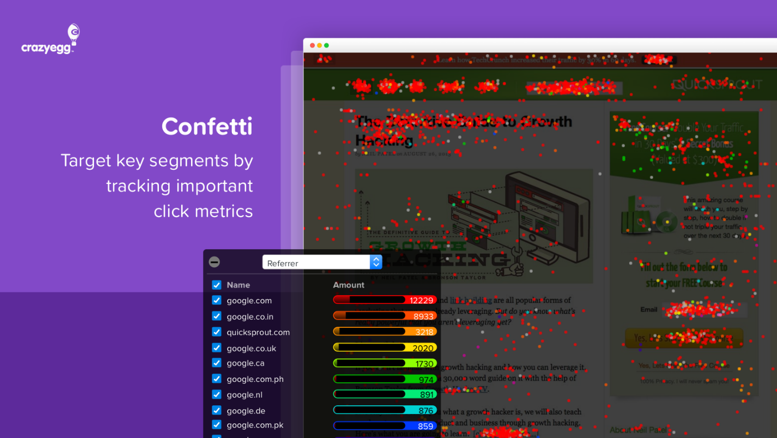Uncheck the google.co.in referrer checkbox
Screen dimensions: 777x439
tap(217, 316)
